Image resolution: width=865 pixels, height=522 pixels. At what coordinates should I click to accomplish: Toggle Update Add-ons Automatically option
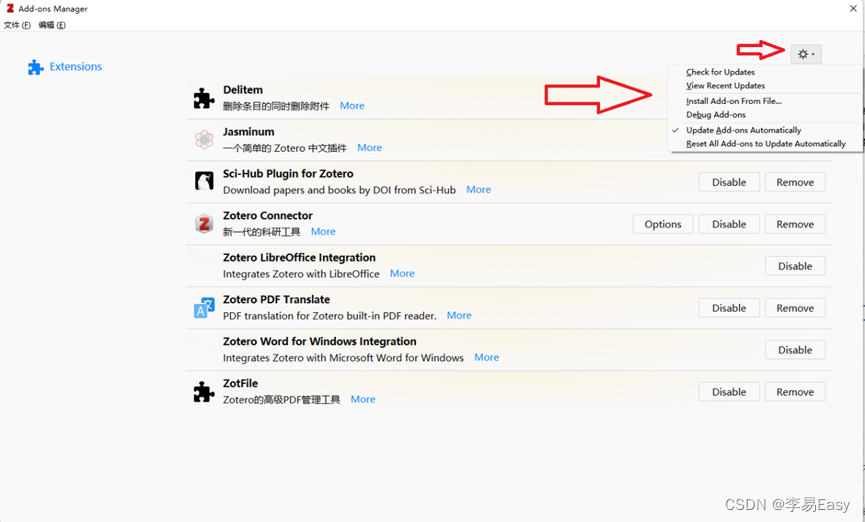click(743, 130)
